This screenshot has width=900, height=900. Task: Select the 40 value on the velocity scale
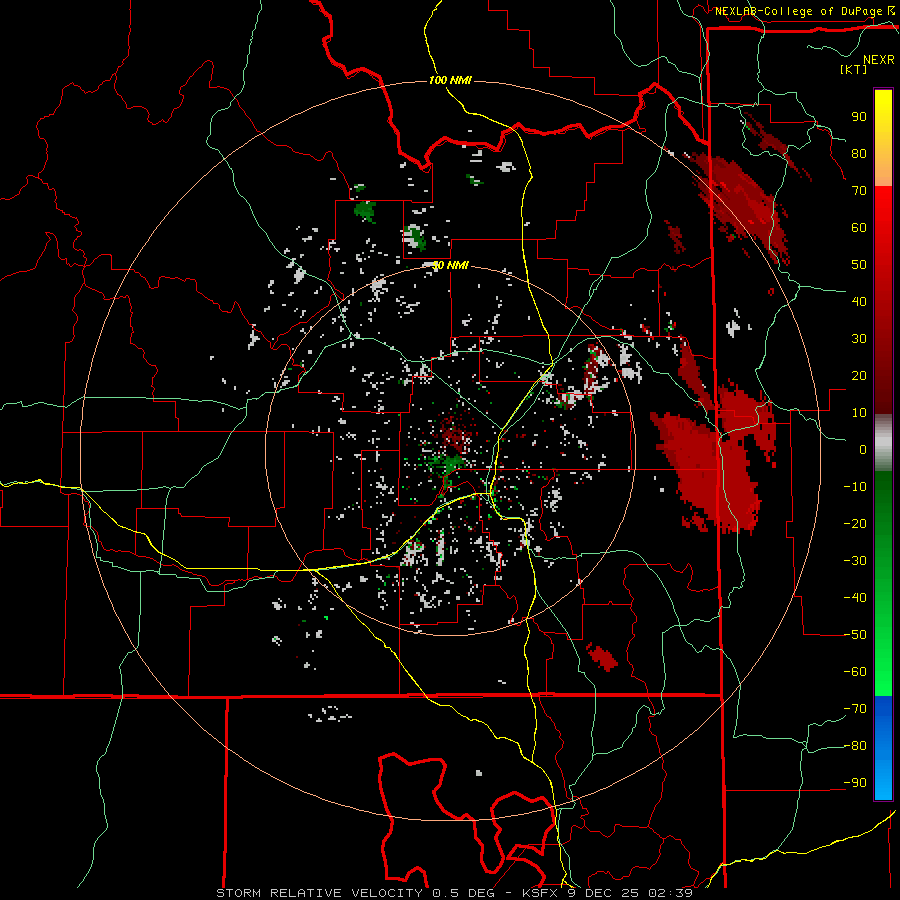coord(859,302)
